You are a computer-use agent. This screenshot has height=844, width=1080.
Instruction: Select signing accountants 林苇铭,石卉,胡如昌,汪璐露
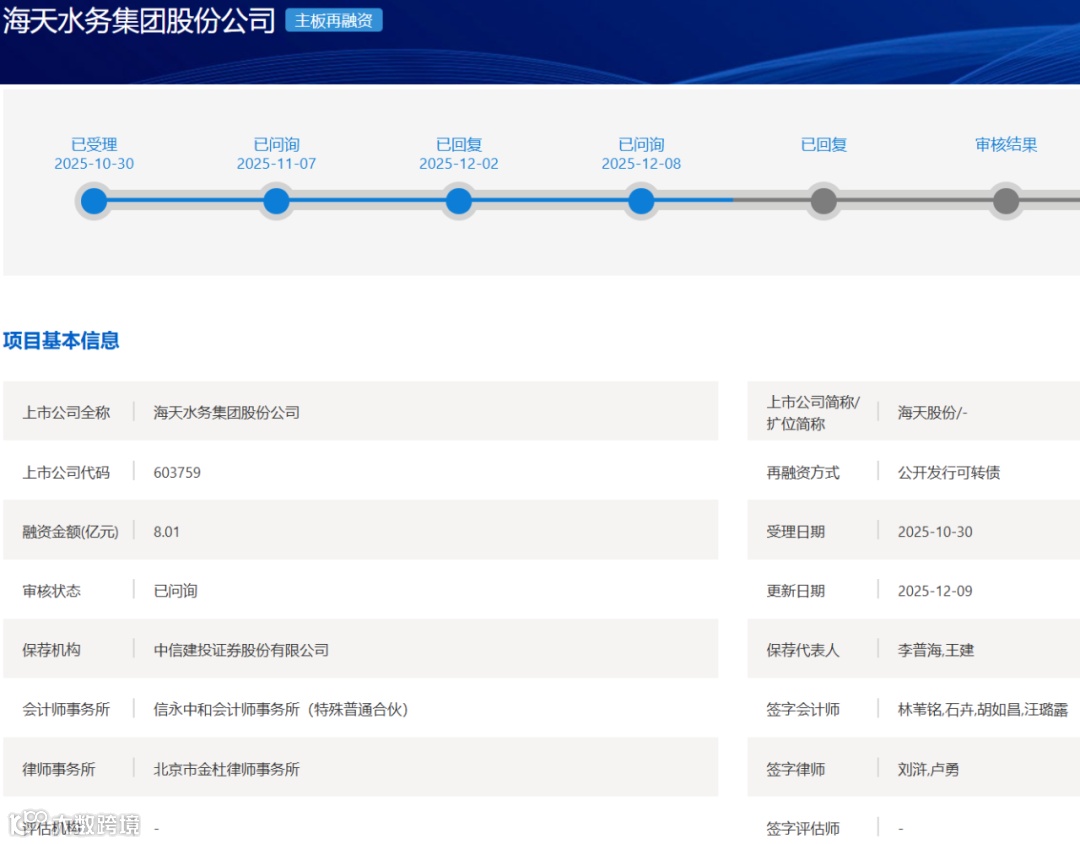(x=983, y=710)
